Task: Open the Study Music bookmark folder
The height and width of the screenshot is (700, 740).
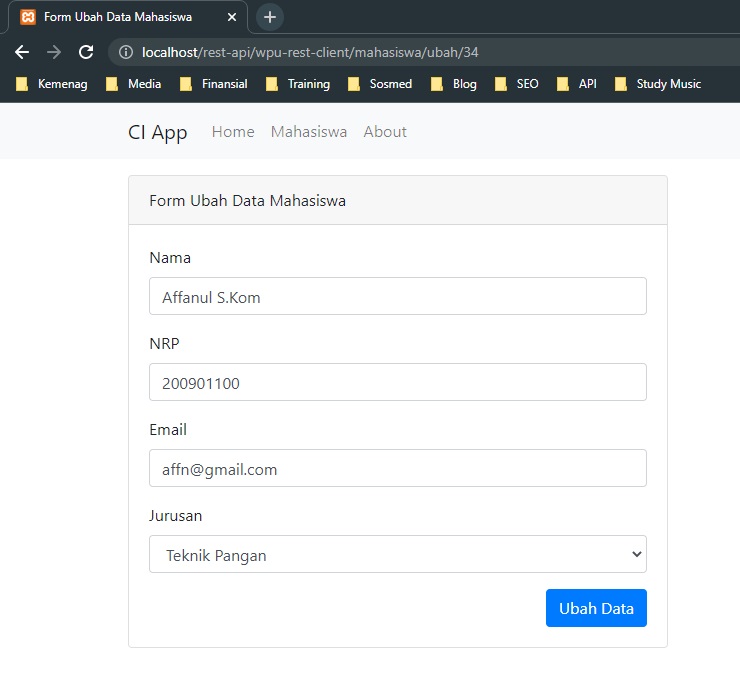Action: point(658,84)
